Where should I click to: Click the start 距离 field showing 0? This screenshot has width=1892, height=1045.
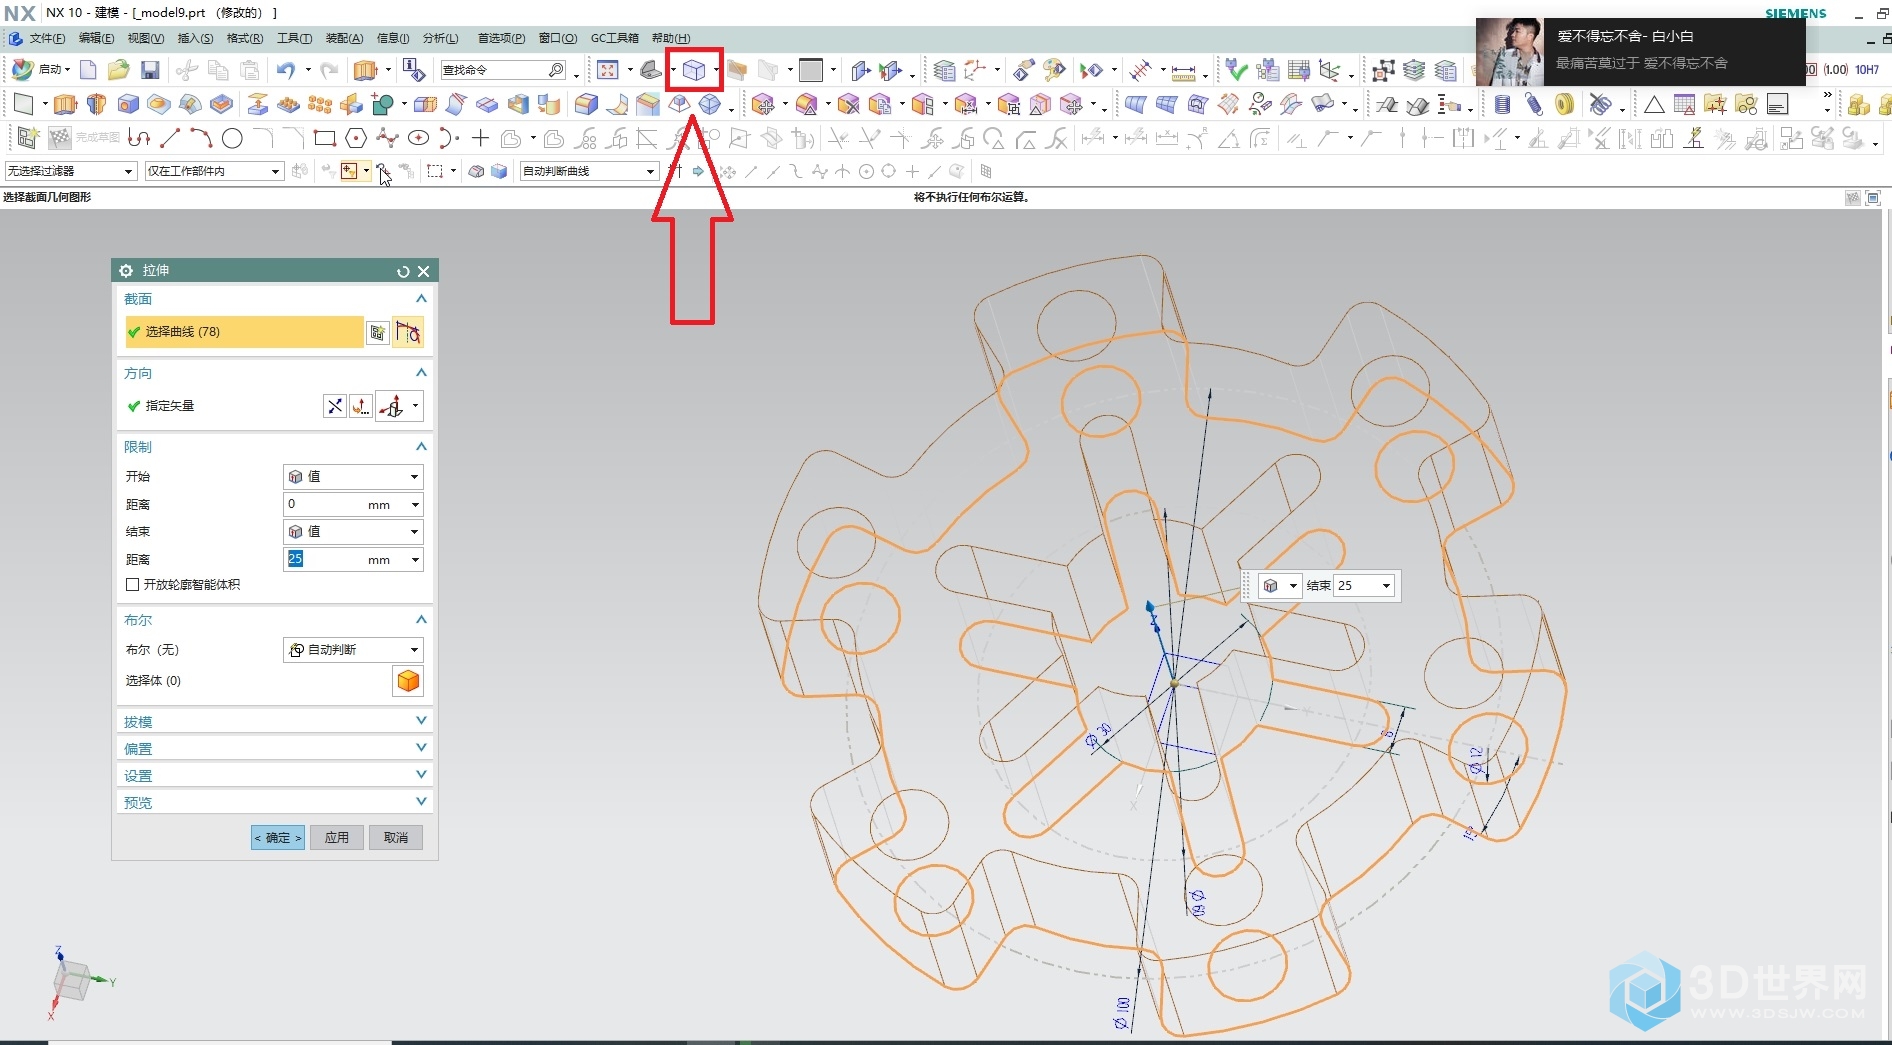click(353, 505)
